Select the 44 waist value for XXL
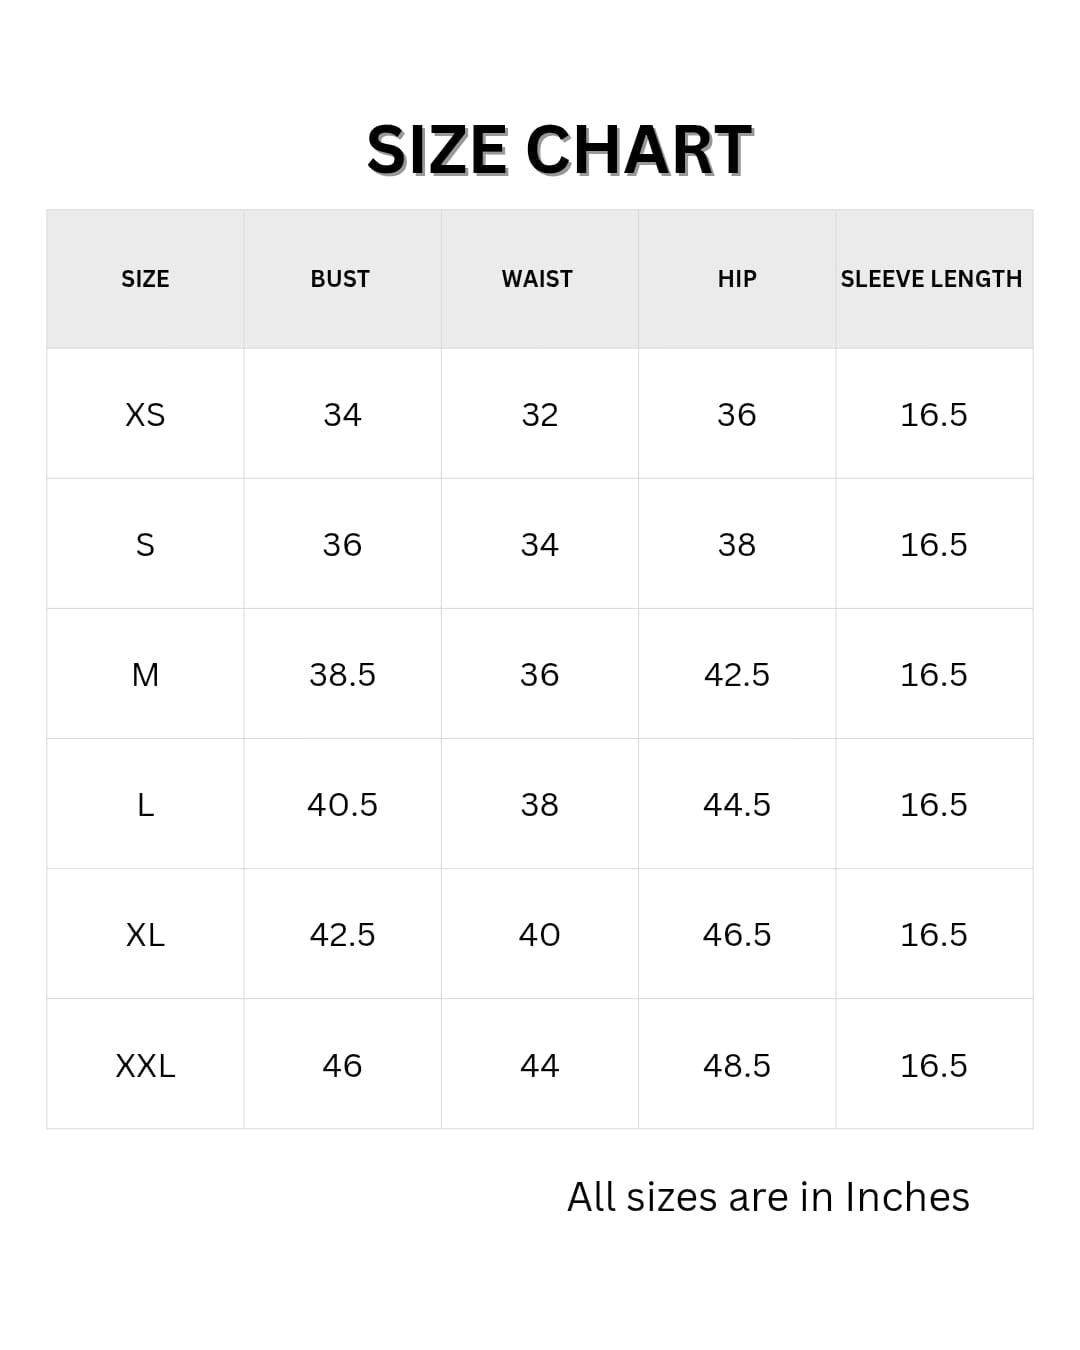Screen dimensions: 1080x1350 click(539, 1065)
